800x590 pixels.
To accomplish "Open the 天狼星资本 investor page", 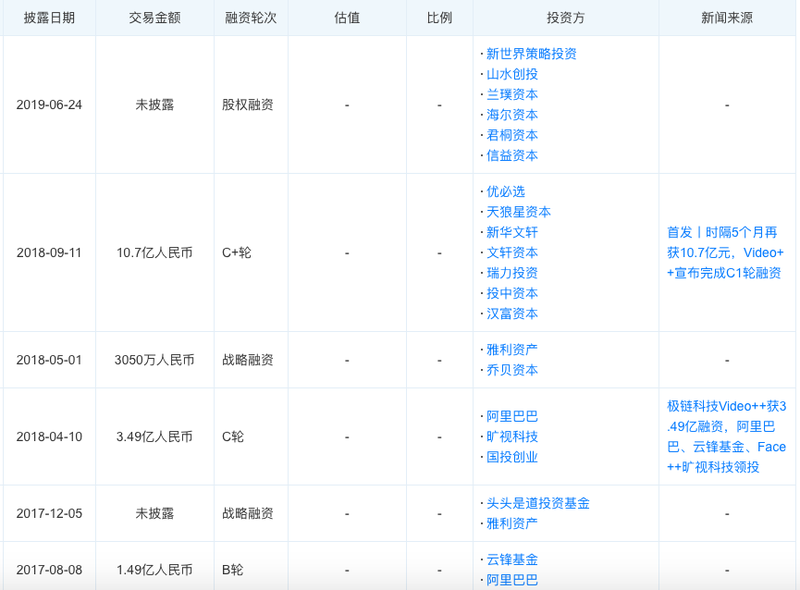I will (518, 212).
